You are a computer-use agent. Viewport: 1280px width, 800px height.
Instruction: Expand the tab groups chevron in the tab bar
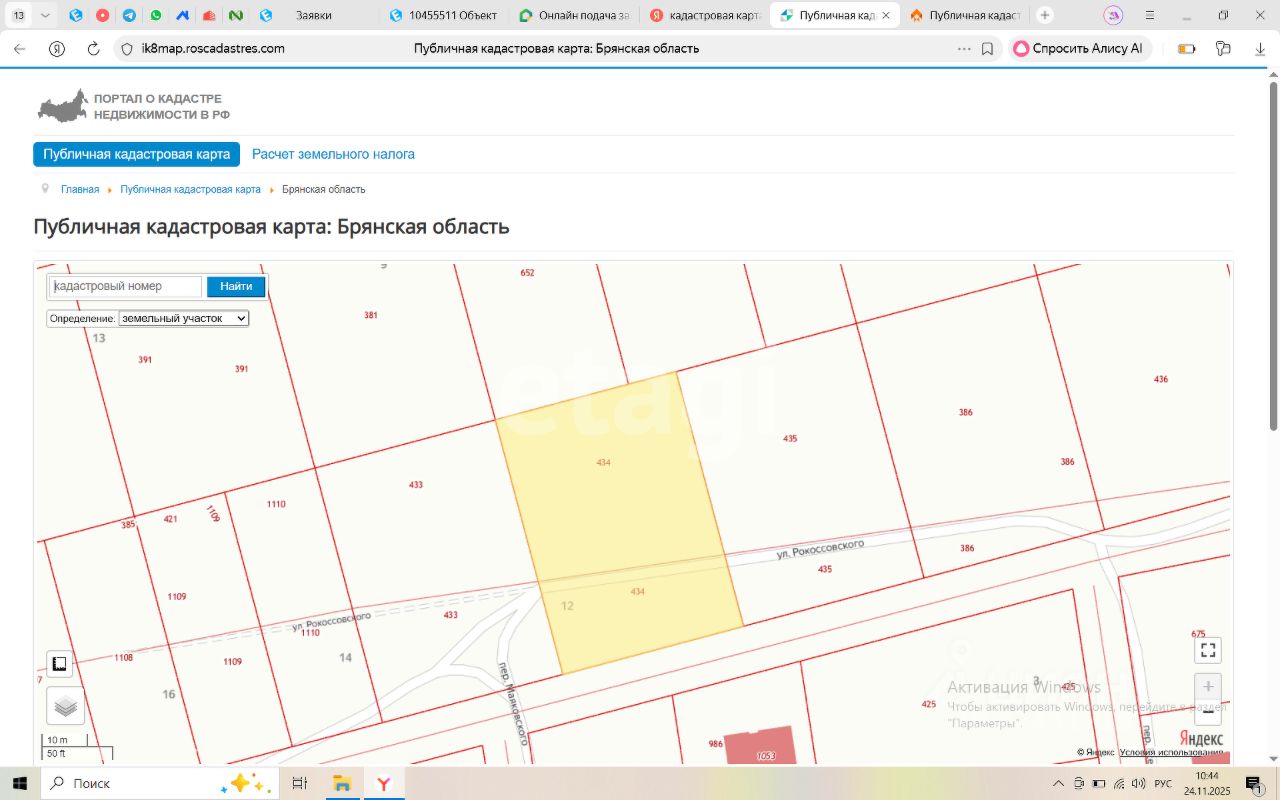tap(45, 15)
